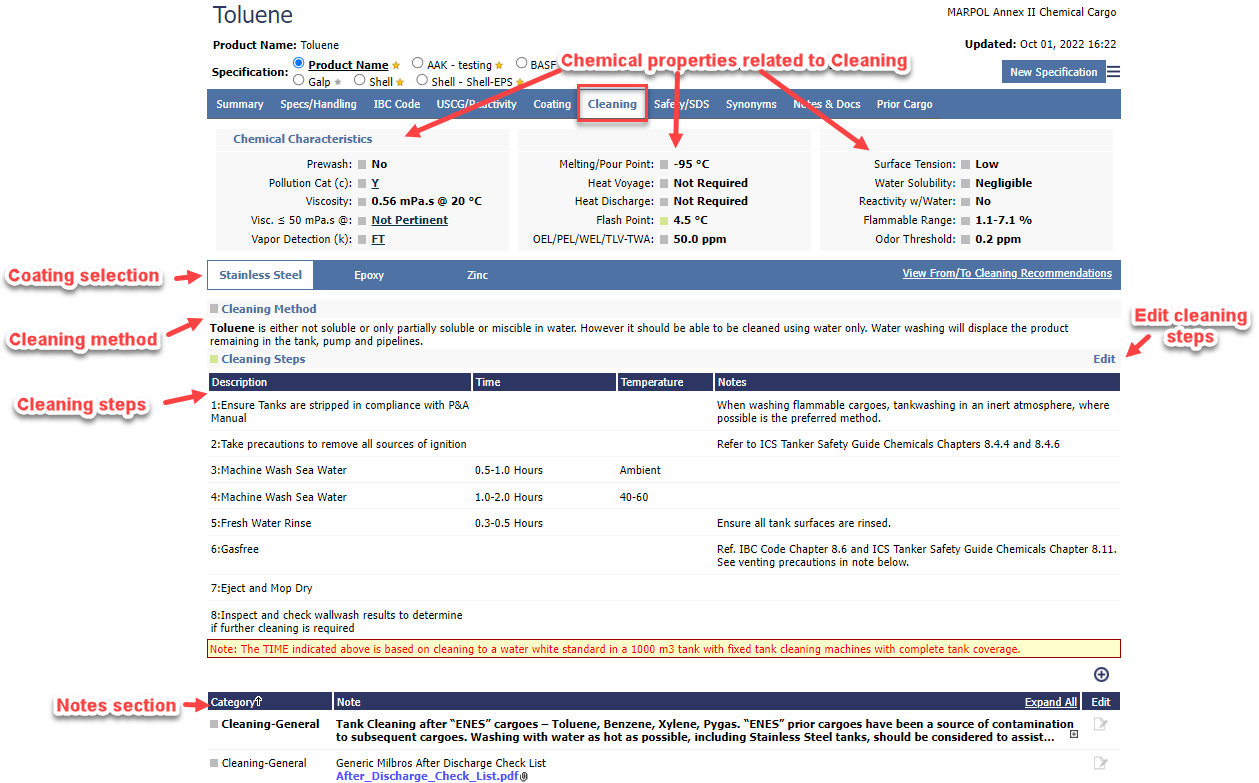Sort notes by the Category column arrow
Viewport: 1259px width, 783px height.
click(x=259, y=702)
